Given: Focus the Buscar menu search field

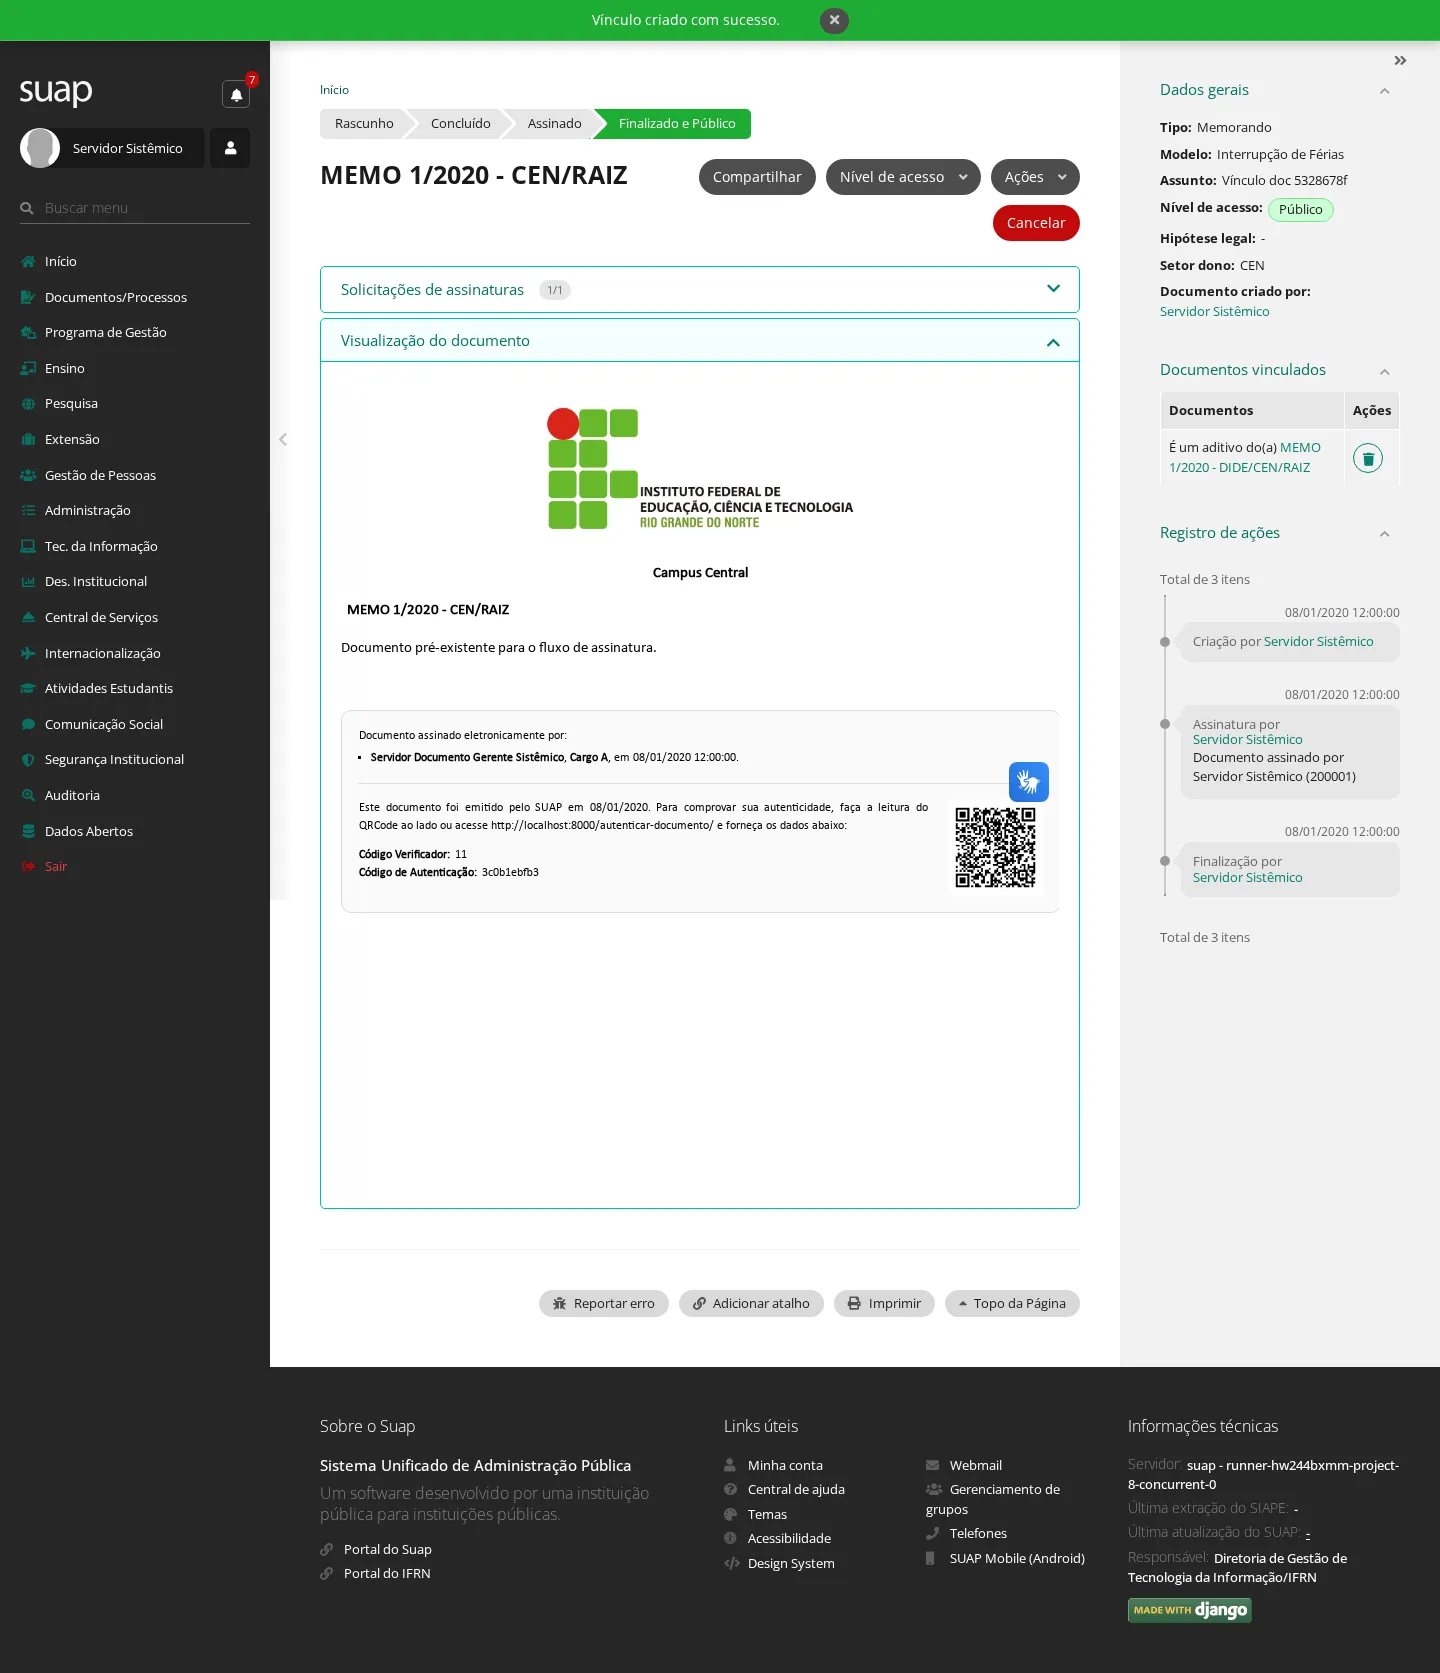Looking at the screenshot, I should tap(135, 208).
